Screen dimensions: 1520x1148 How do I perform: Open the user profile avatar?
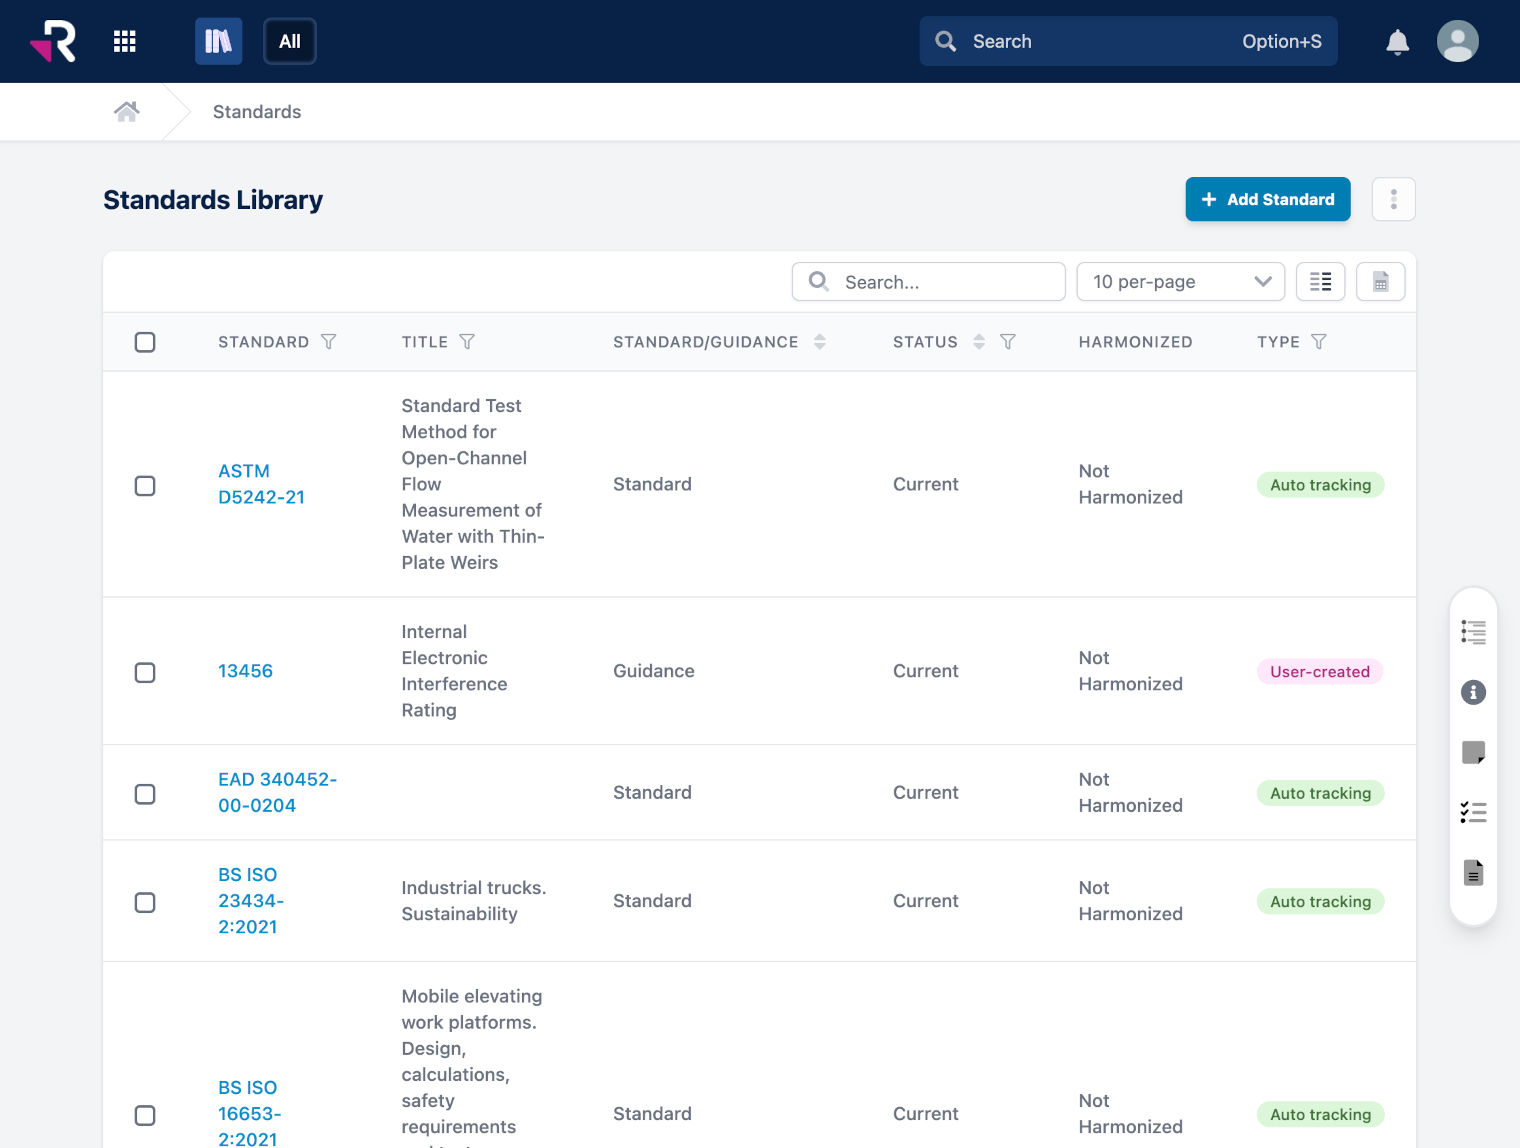coord(1458,41)
